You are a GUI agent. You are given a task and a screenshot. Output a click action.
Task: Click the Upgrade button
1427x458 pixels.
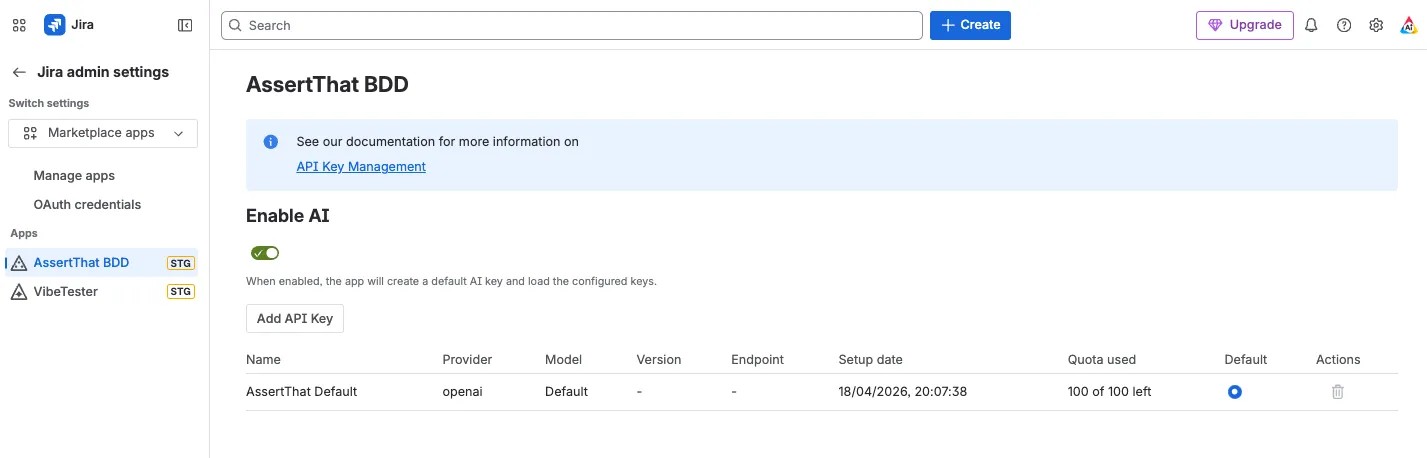(x=1245, y=25)
